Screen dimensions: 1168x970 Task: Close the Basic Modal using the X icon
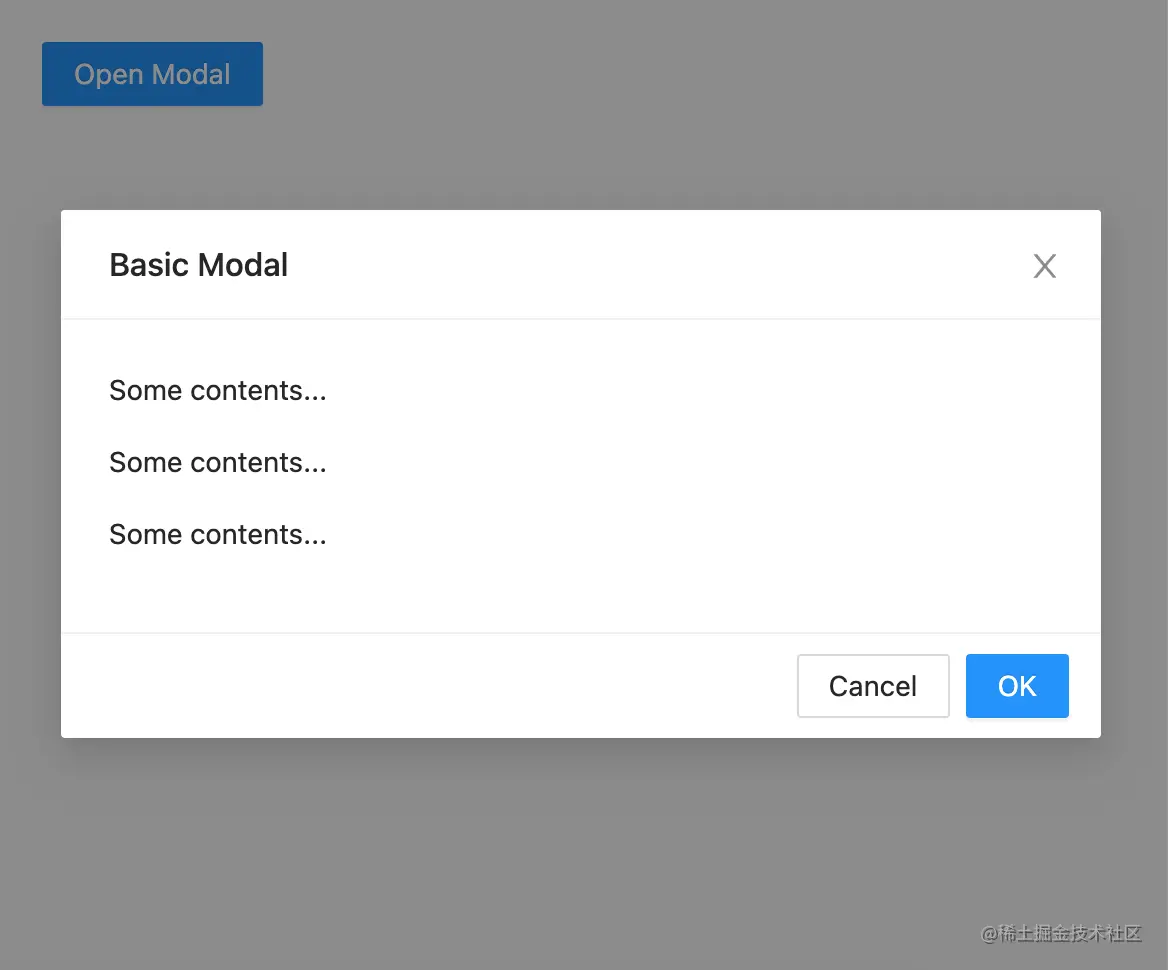pyautogui.click(x=1044, y=266)
